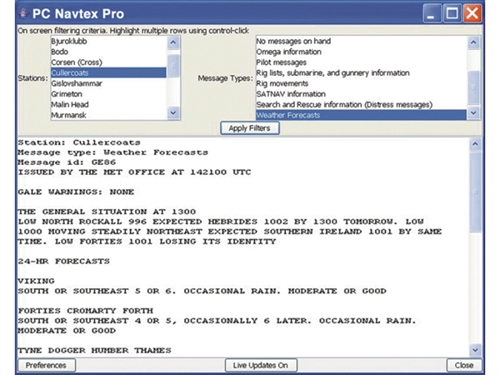The height and width of the screenshot is (375, 500).
Task: Toggle the Live Updates On button
Action: pyautogui.click(x=261, y=365)
